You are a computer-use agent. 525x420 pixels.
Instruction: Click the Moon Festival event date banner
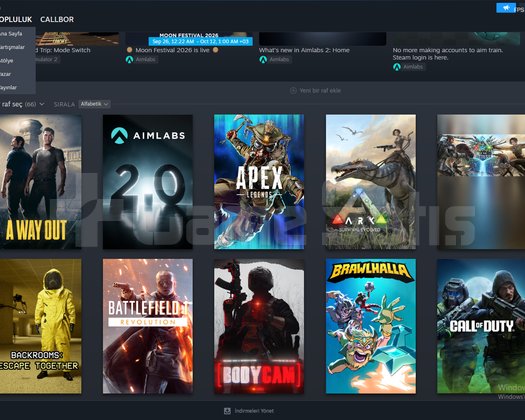click(x=201, y=42)
